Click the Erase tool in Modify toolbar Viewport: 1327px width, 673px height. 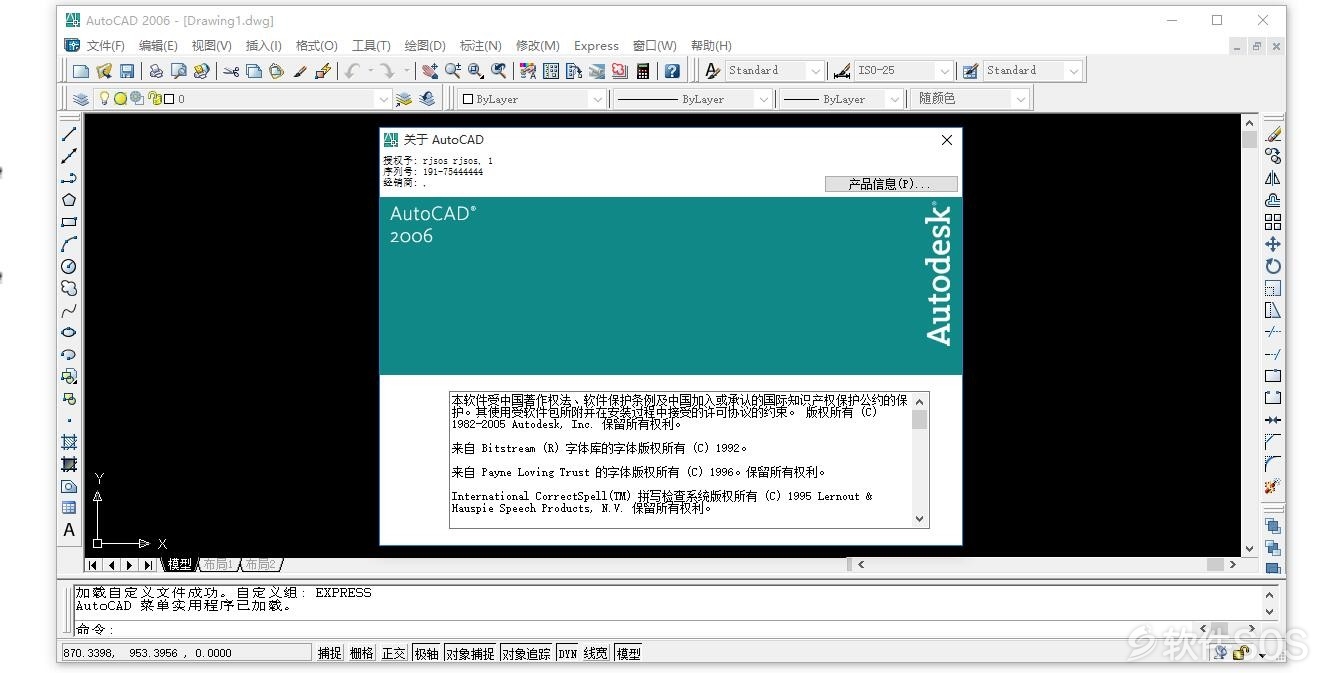coord(1273,134)
